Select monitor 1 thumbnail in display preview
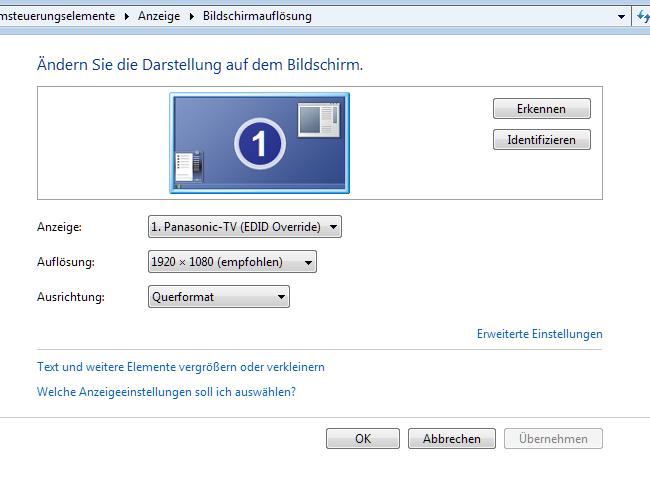The height and width of the screenshot is (499, 650). pyautogui.click(x=260, y=143)
